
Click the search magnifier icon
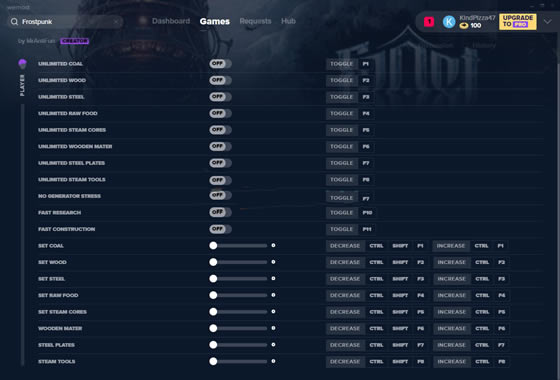[14, 22]
